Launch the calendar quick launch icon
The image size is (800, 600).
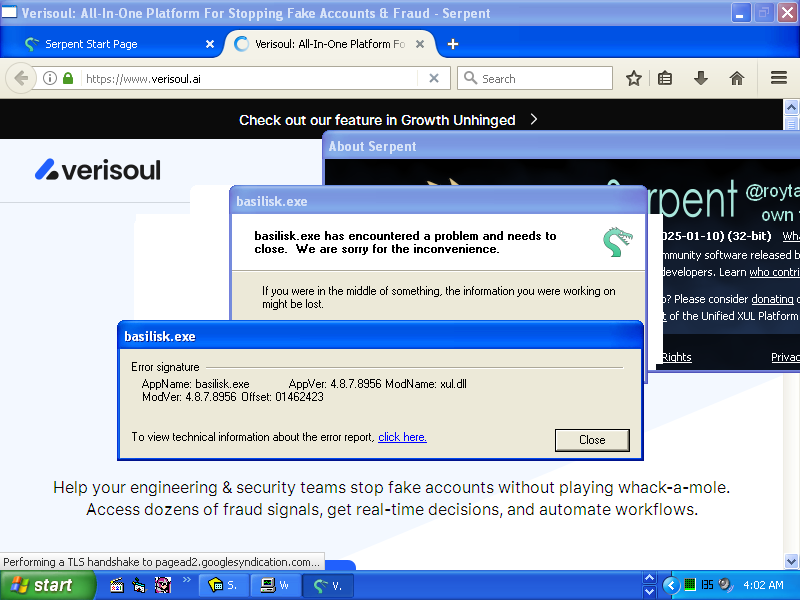coord(117,585)
